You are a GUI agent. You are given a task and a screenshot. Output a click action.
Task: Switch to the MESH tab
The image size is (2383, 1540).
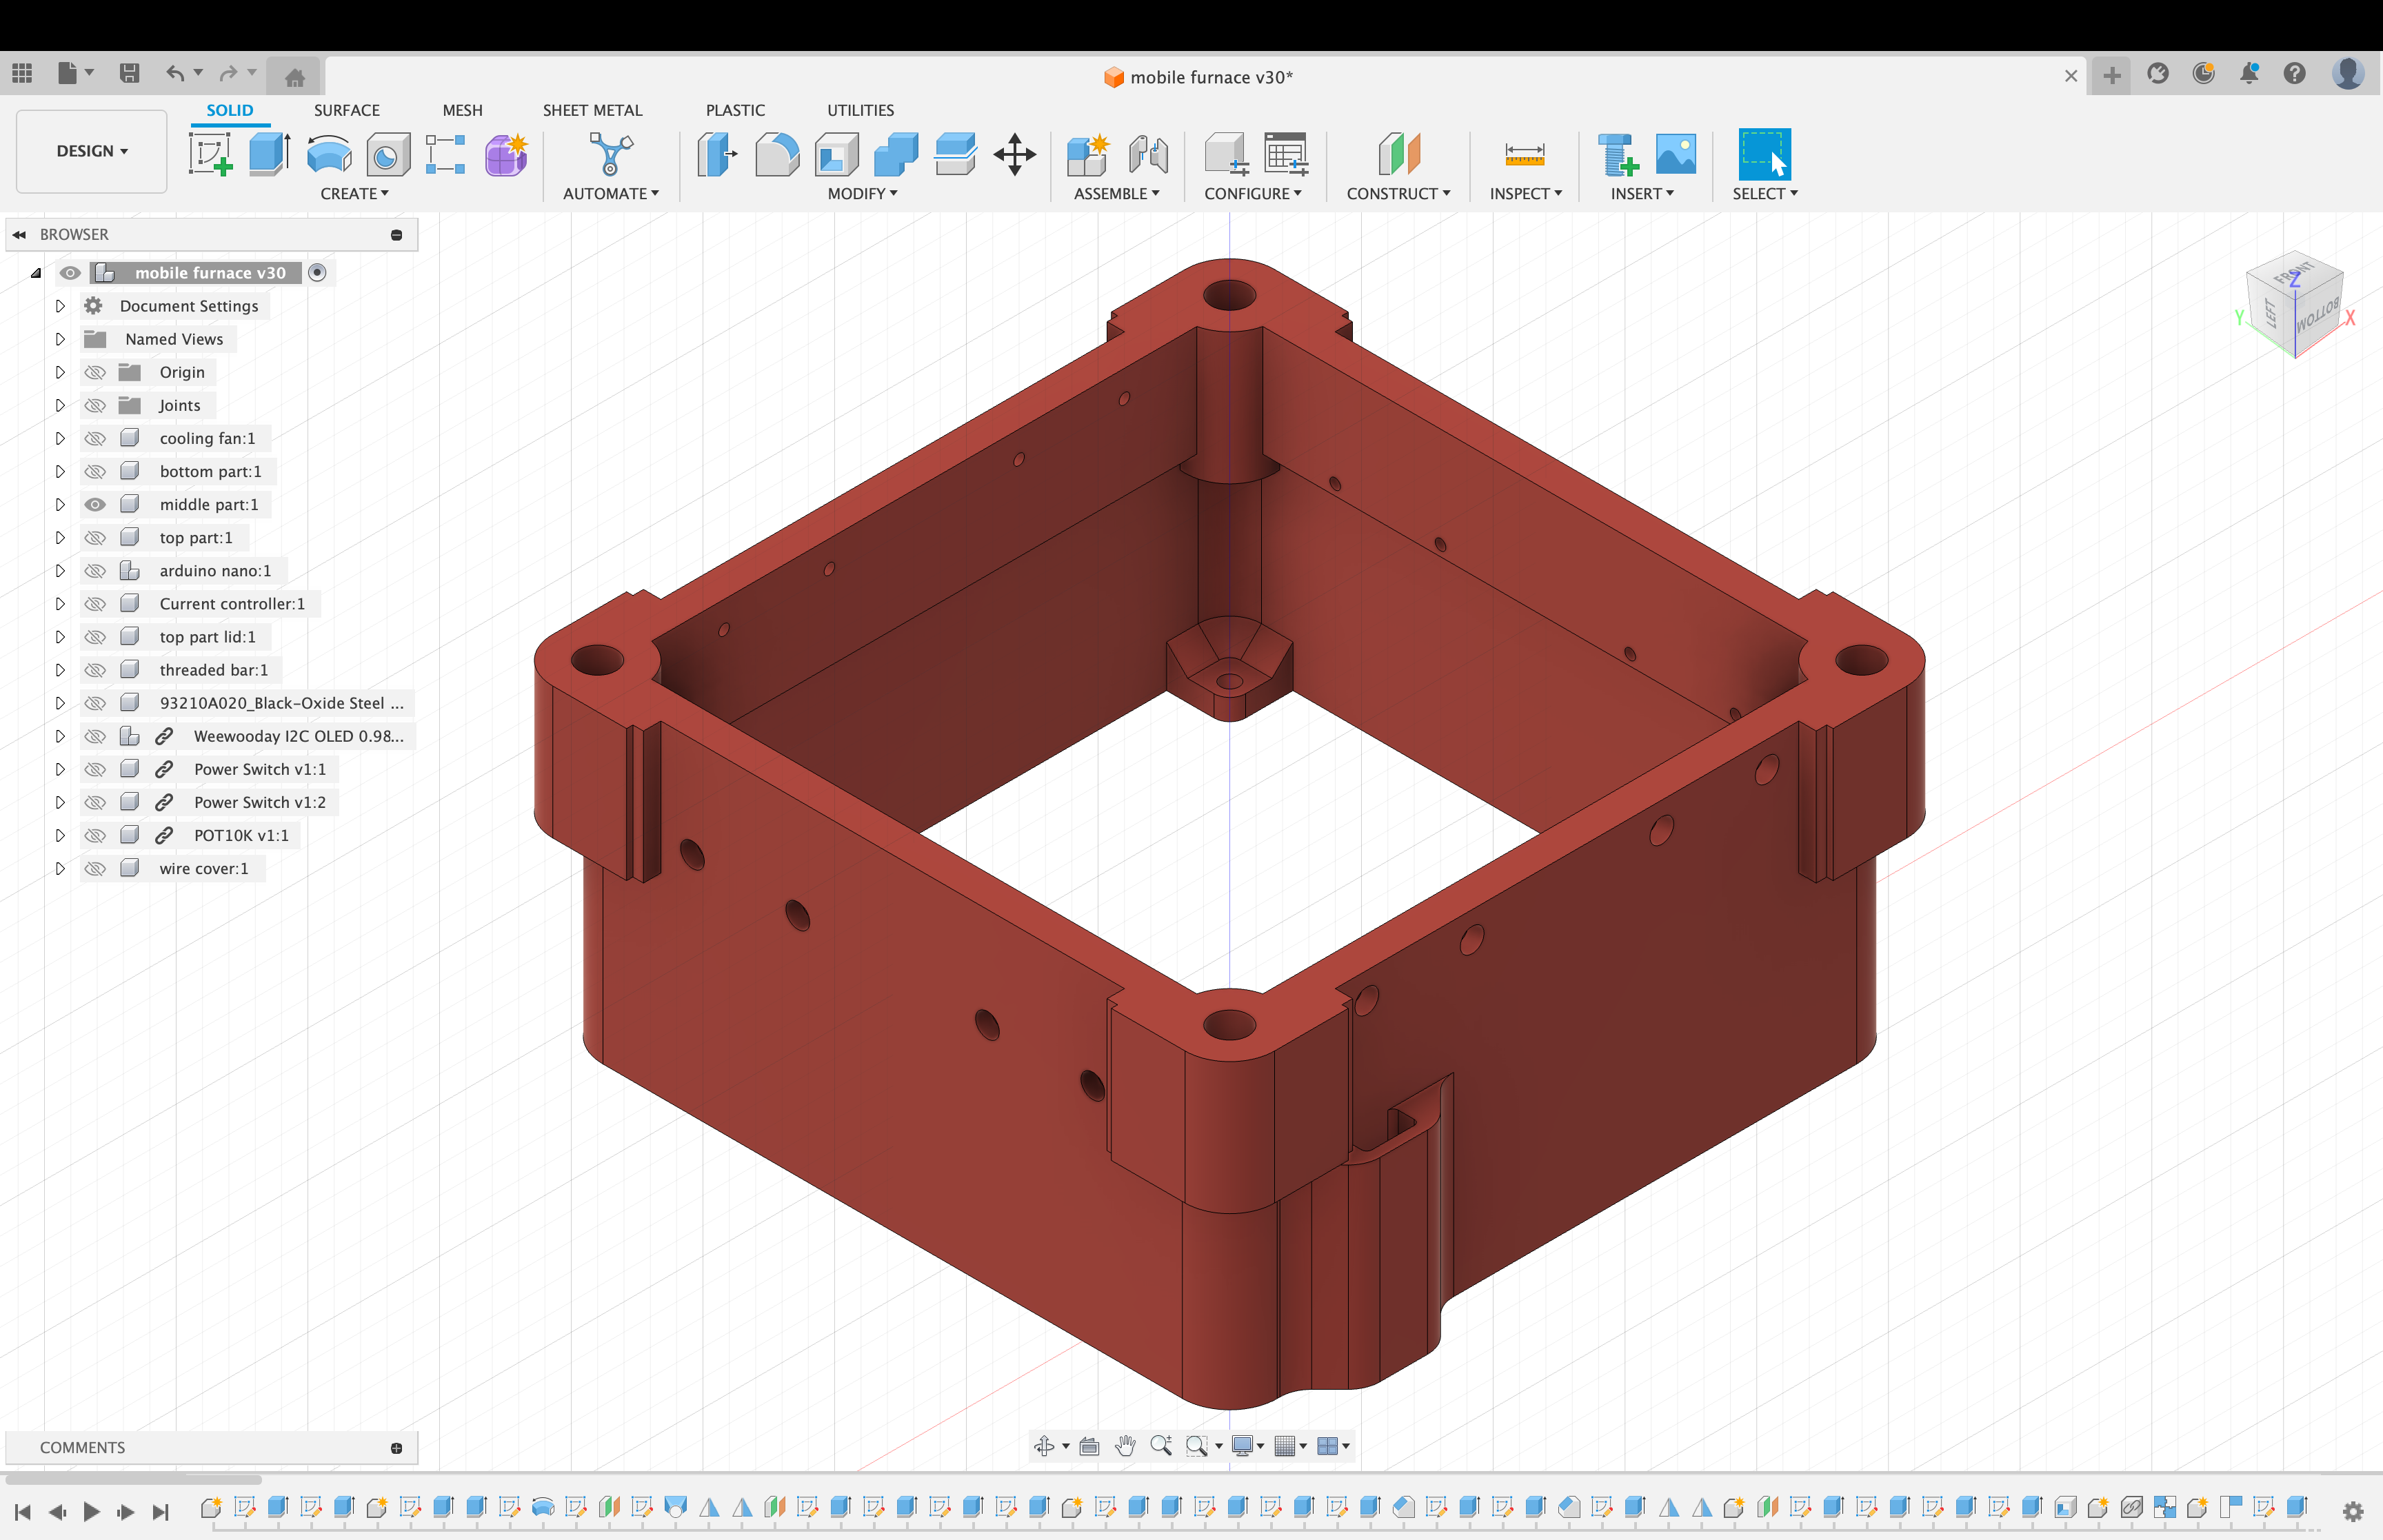463,110
